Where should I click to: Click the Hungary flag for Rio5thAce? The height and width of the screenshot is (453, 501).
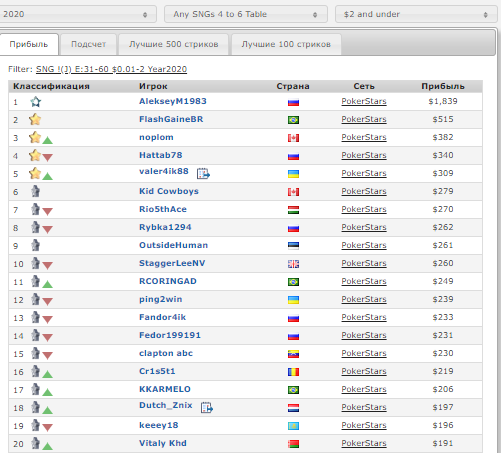coord(293,210)
